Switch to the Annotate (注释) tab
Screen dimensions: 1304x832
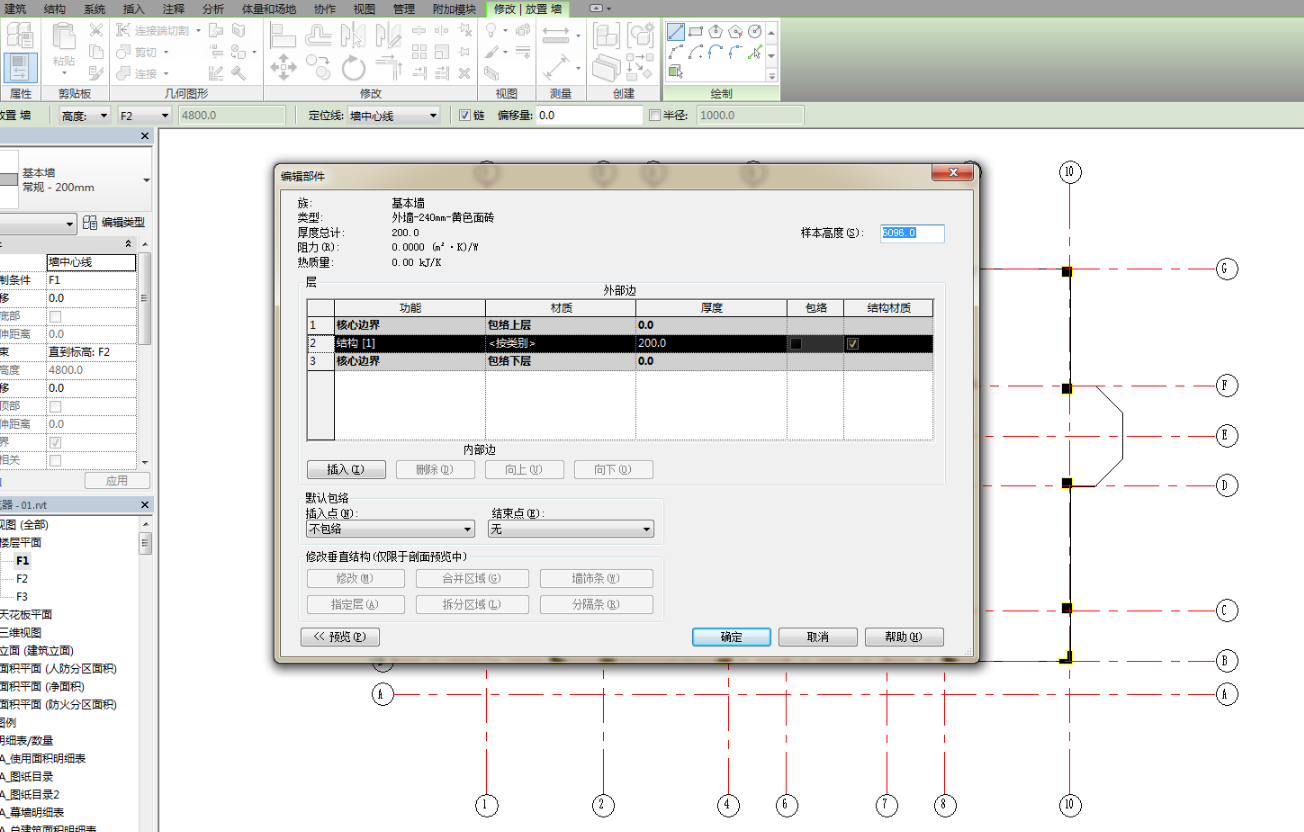(x=173, y=8)
